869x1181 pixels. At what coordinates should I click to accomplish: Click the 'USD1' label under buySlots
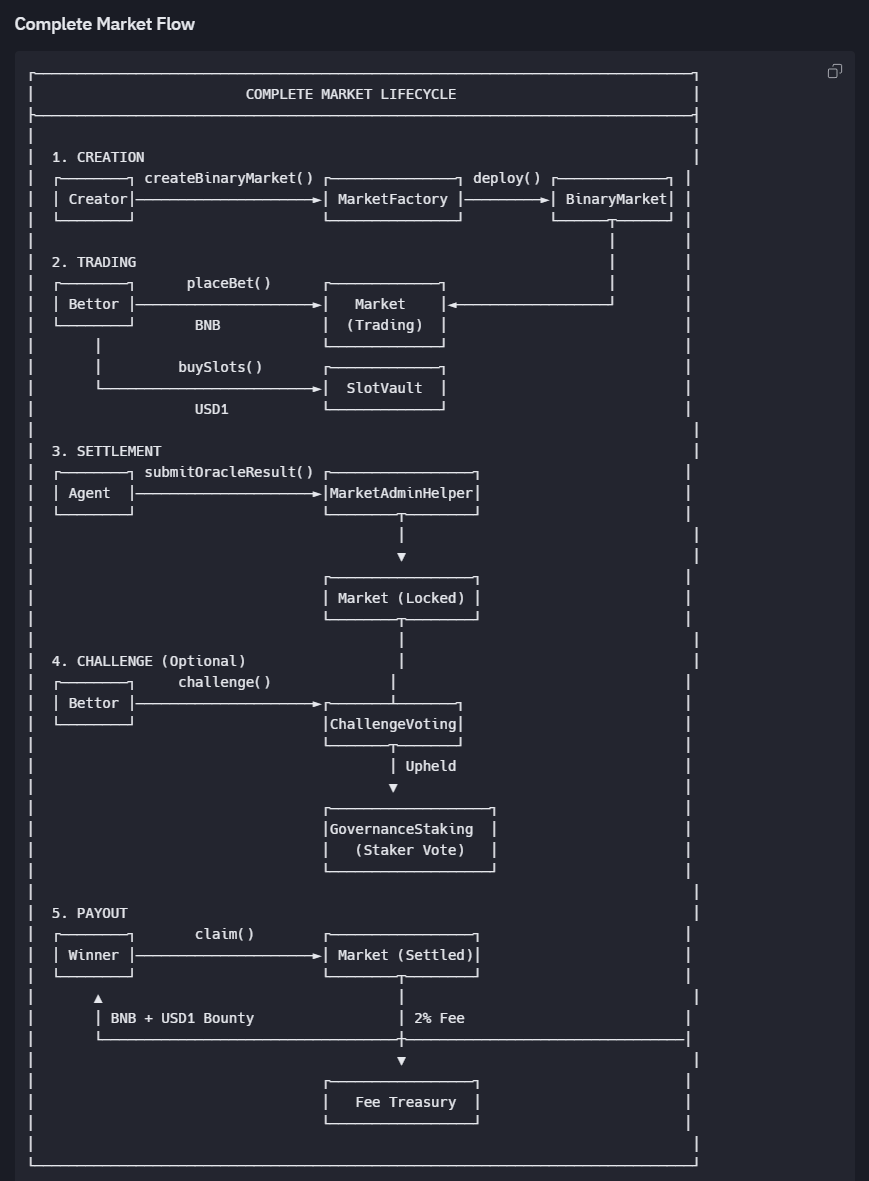pyautogui.click(x=212, y=410)
